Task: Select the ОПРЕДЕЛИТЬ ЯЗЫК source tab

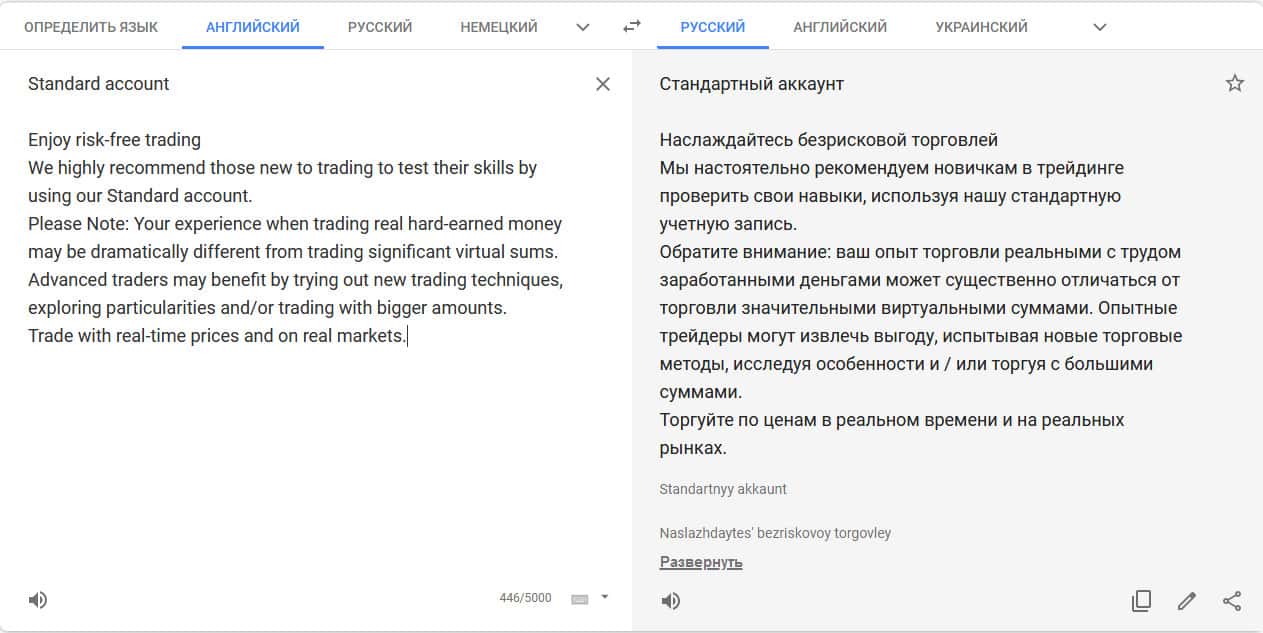Action: [91, 27]
